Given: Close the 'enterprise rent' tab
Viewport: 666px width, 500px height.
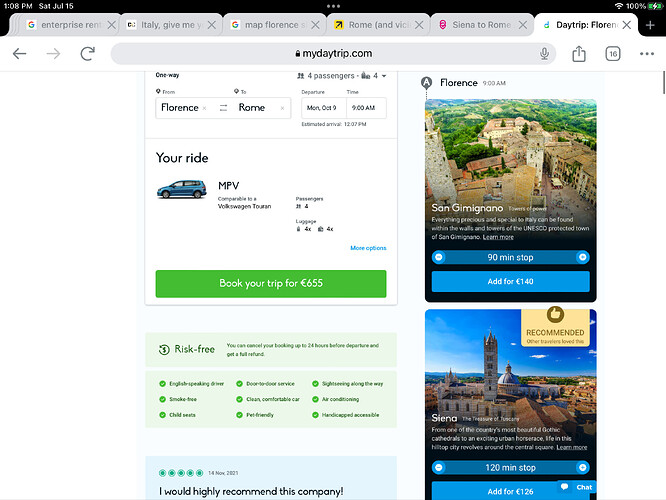Looking at the screenshot, I should pos(111,25).
